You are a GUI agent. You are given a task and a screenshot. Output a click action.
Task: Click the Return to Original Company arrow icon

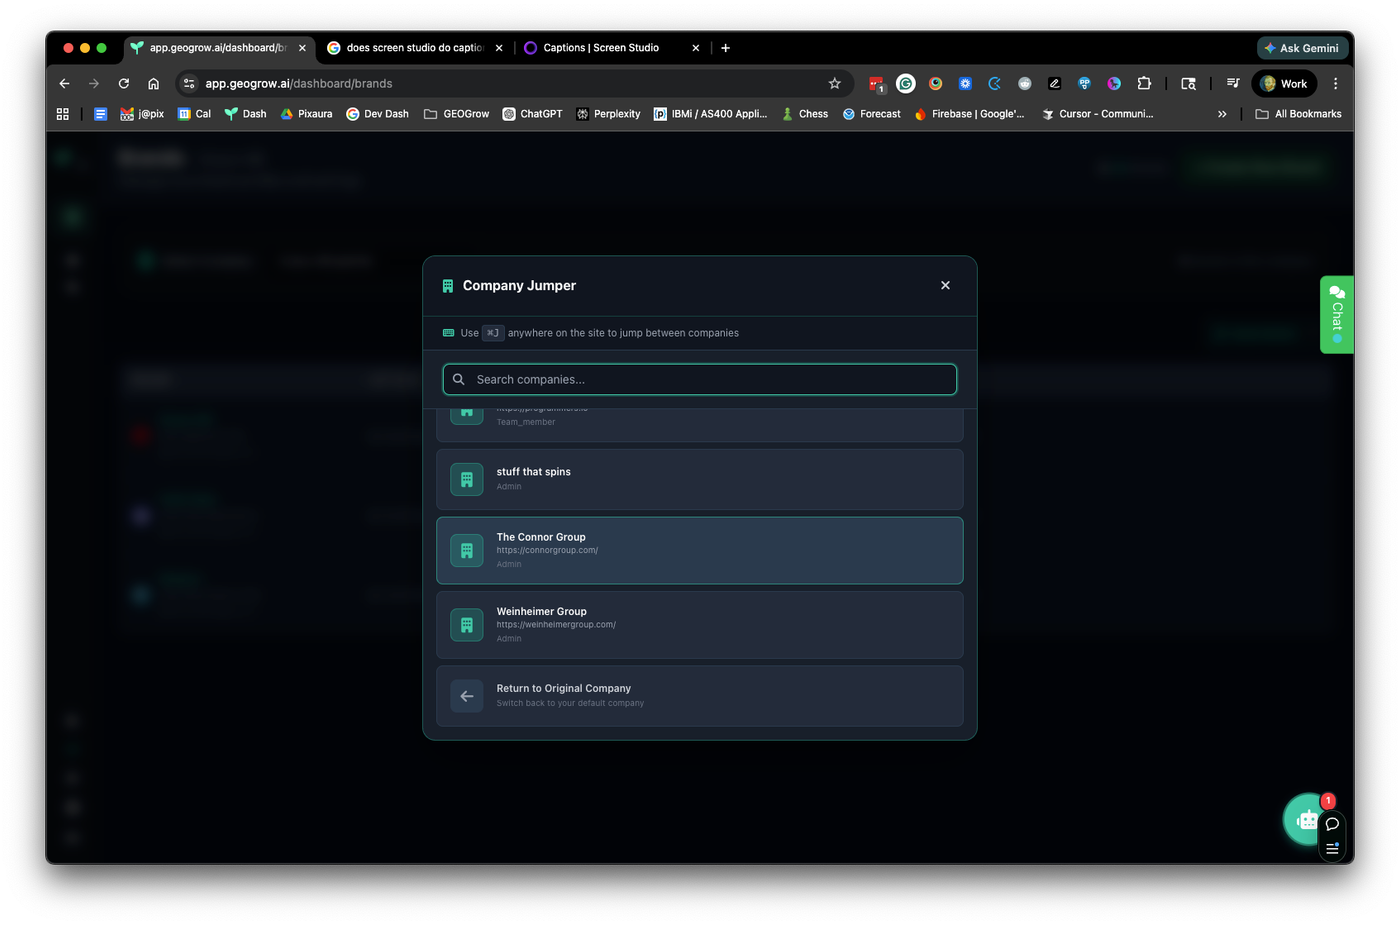pos(466,695)
